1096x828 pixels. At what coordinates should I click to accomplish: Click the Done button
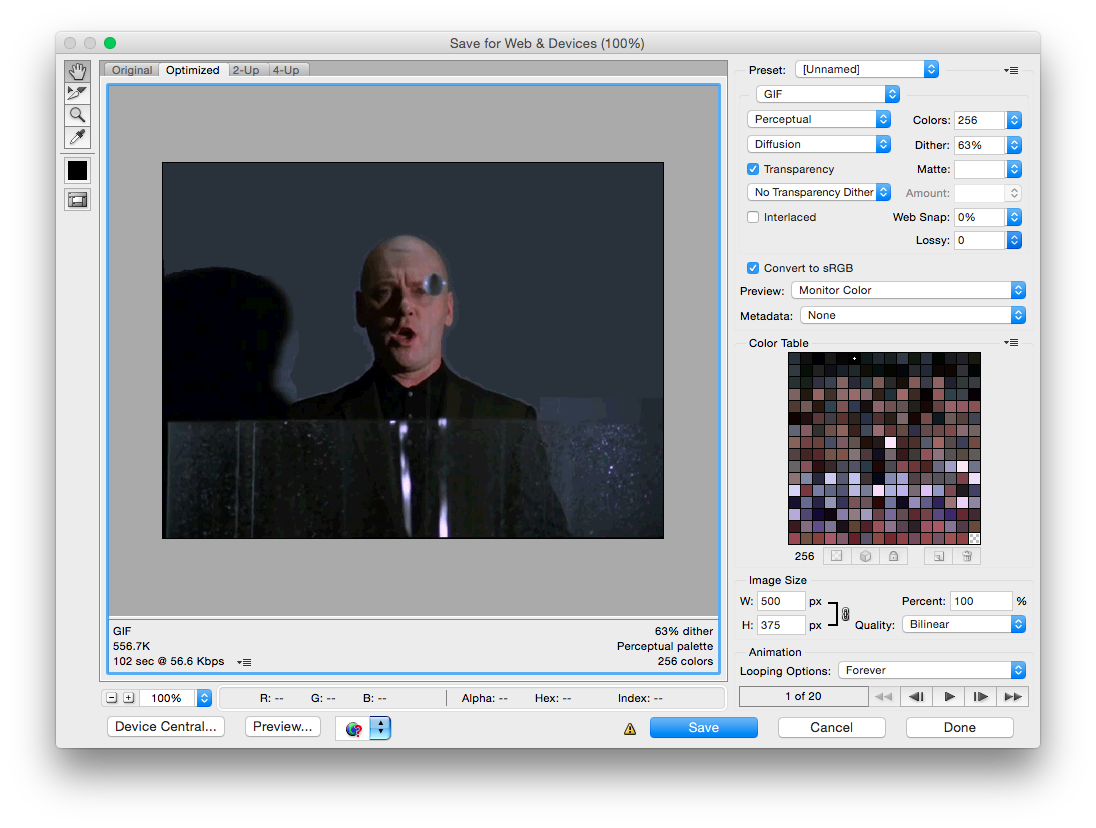[x=959, y=727]
